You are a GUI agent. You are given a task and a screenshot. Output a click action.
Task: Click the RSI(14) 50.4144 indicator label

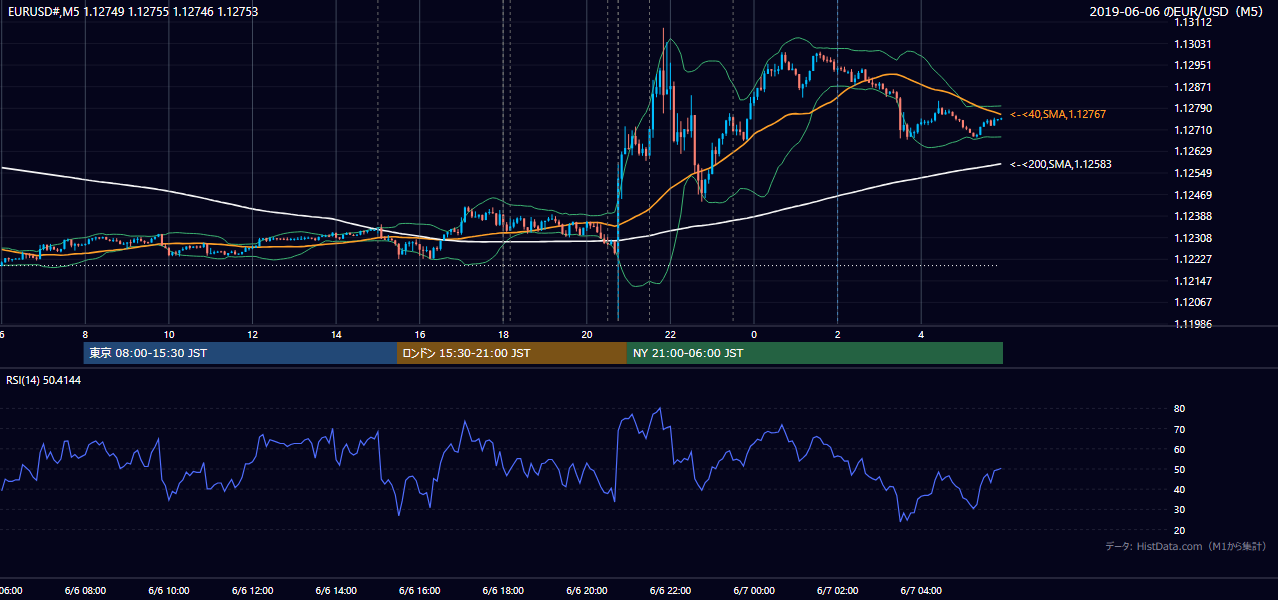pyautogui.click(x=43, y=381)
